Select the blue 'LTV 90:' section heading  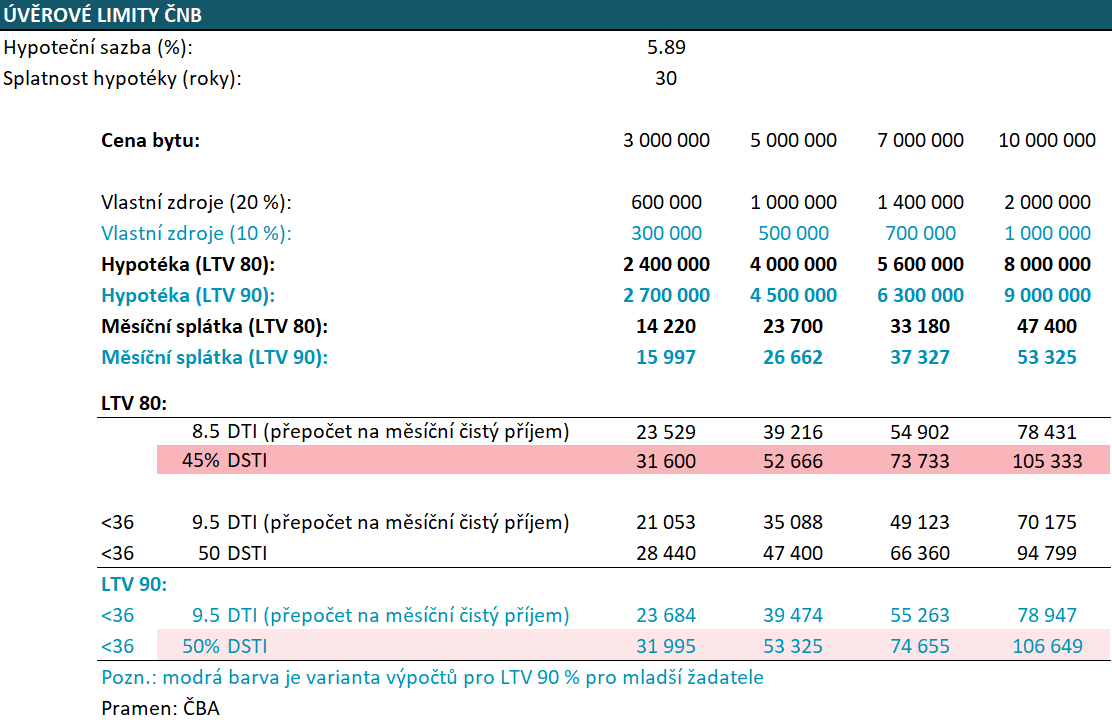(x=134, y=584)
